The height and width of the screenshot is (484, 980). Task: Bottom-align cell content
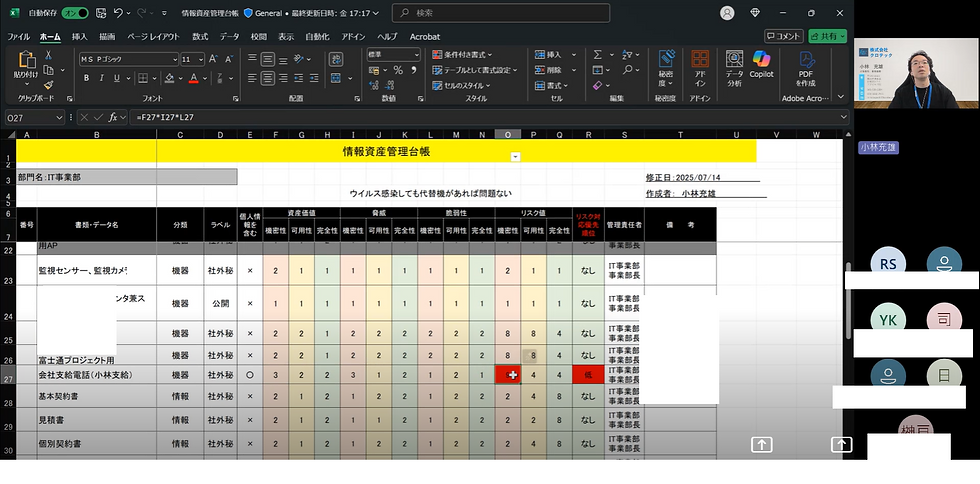click(283, 59)
